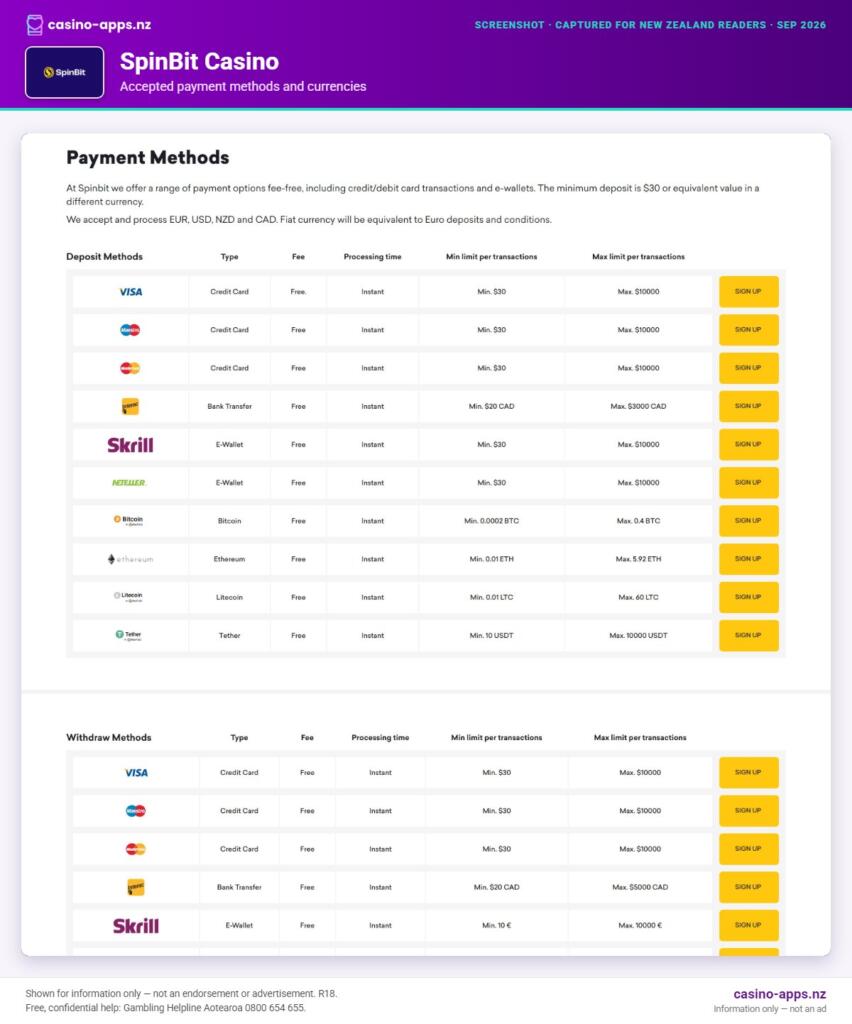Click 'Max limit per transactions' header in withdraw table

coord(640,737)
